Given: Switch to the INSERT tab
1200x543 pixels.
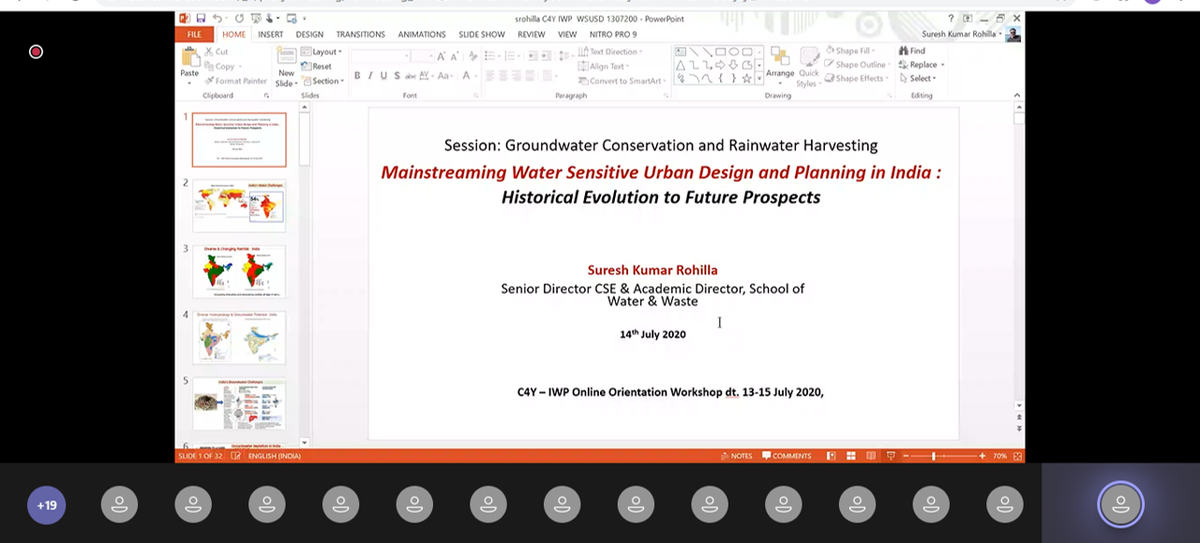Looking at the screenshot, I should [270, 34].
